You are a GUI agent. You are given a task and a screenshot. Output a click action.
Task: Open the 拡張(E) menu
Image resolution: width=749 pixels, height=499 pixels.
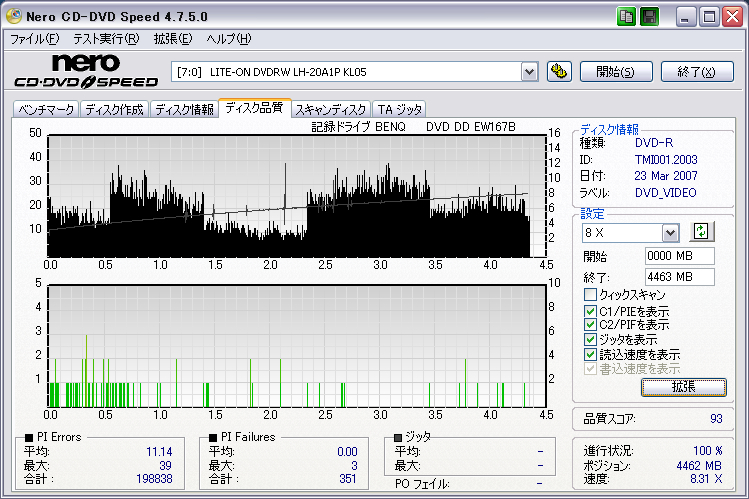pyautogui.click(x=172, y=39)
